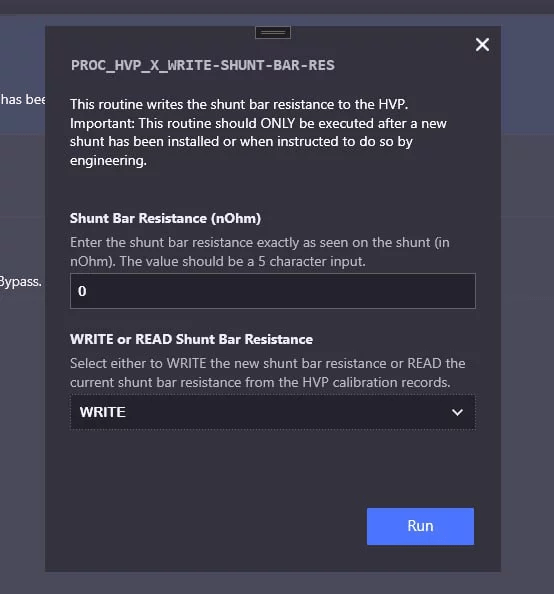Click the WRITE or READ Shunt Bar Resistance label
This screenshot has height=594, width=554.
191,339
